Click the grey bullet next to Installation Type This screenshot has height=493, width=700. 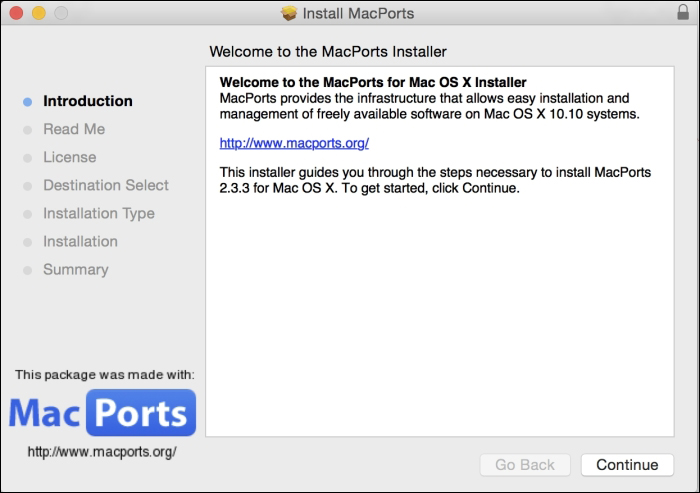point(28,214)
